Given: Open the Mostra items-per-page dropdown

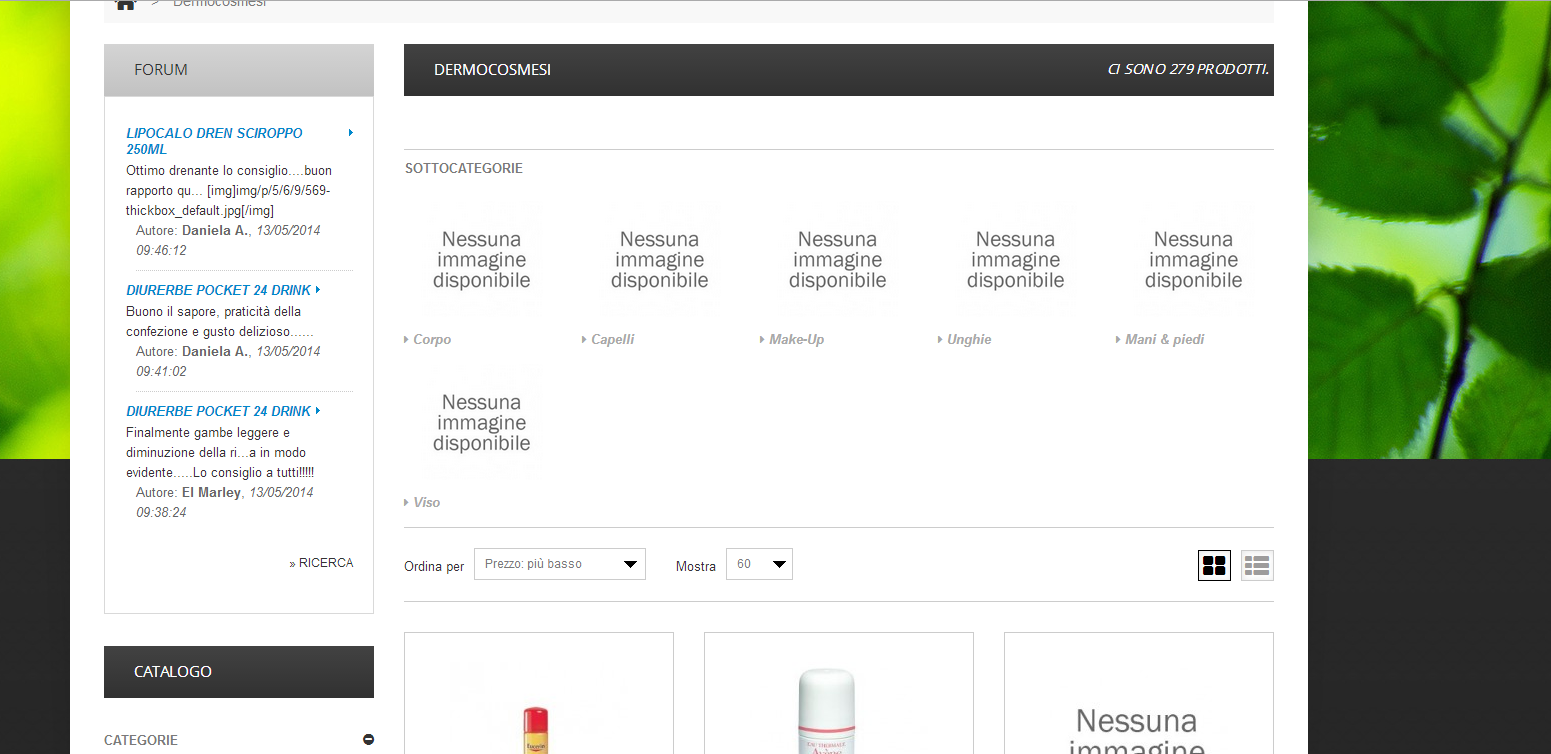Looking at the screenshot, I should click(759, 564).
